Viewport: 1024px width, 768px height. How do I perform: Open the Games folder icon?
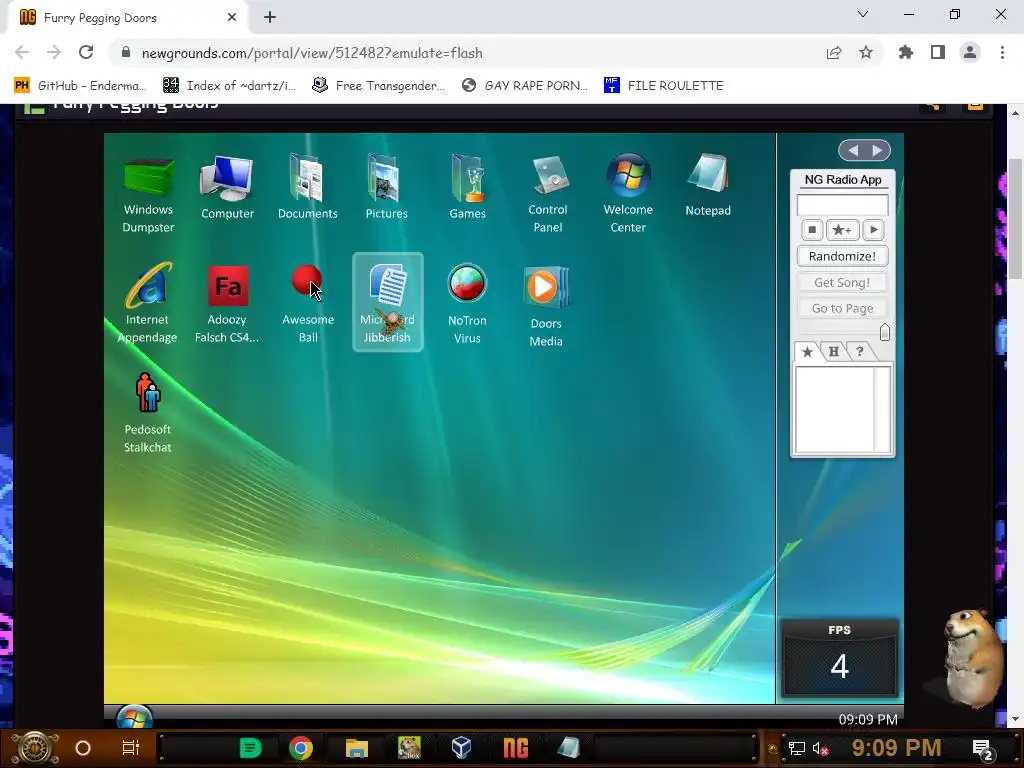(x=468, y=187)
